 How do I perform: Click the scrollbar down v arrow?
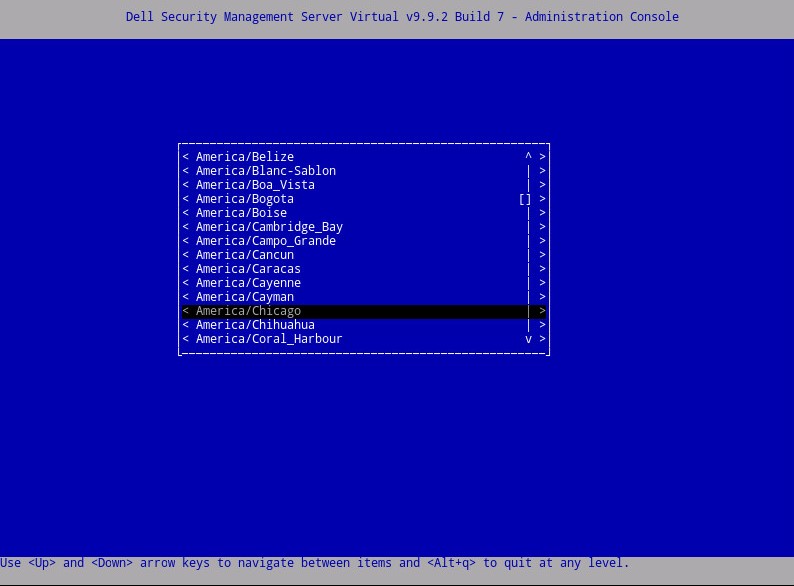[x=528, y=339]
